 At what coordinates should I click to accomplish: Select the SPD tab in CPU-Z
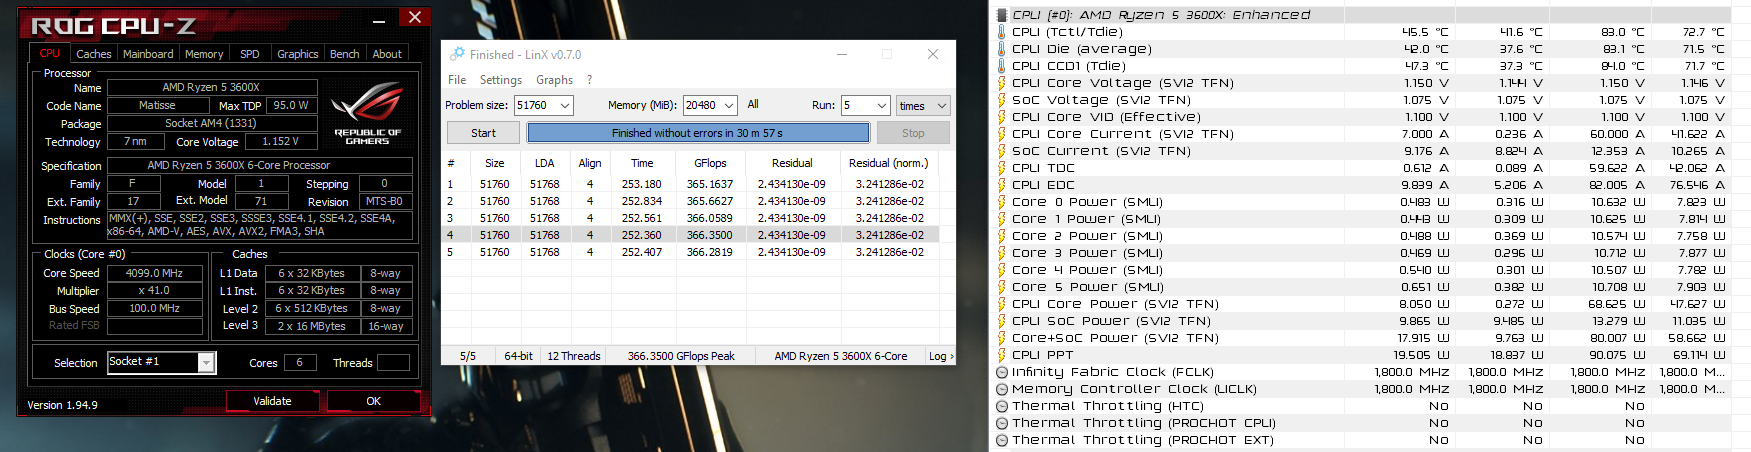pos(250,54)
